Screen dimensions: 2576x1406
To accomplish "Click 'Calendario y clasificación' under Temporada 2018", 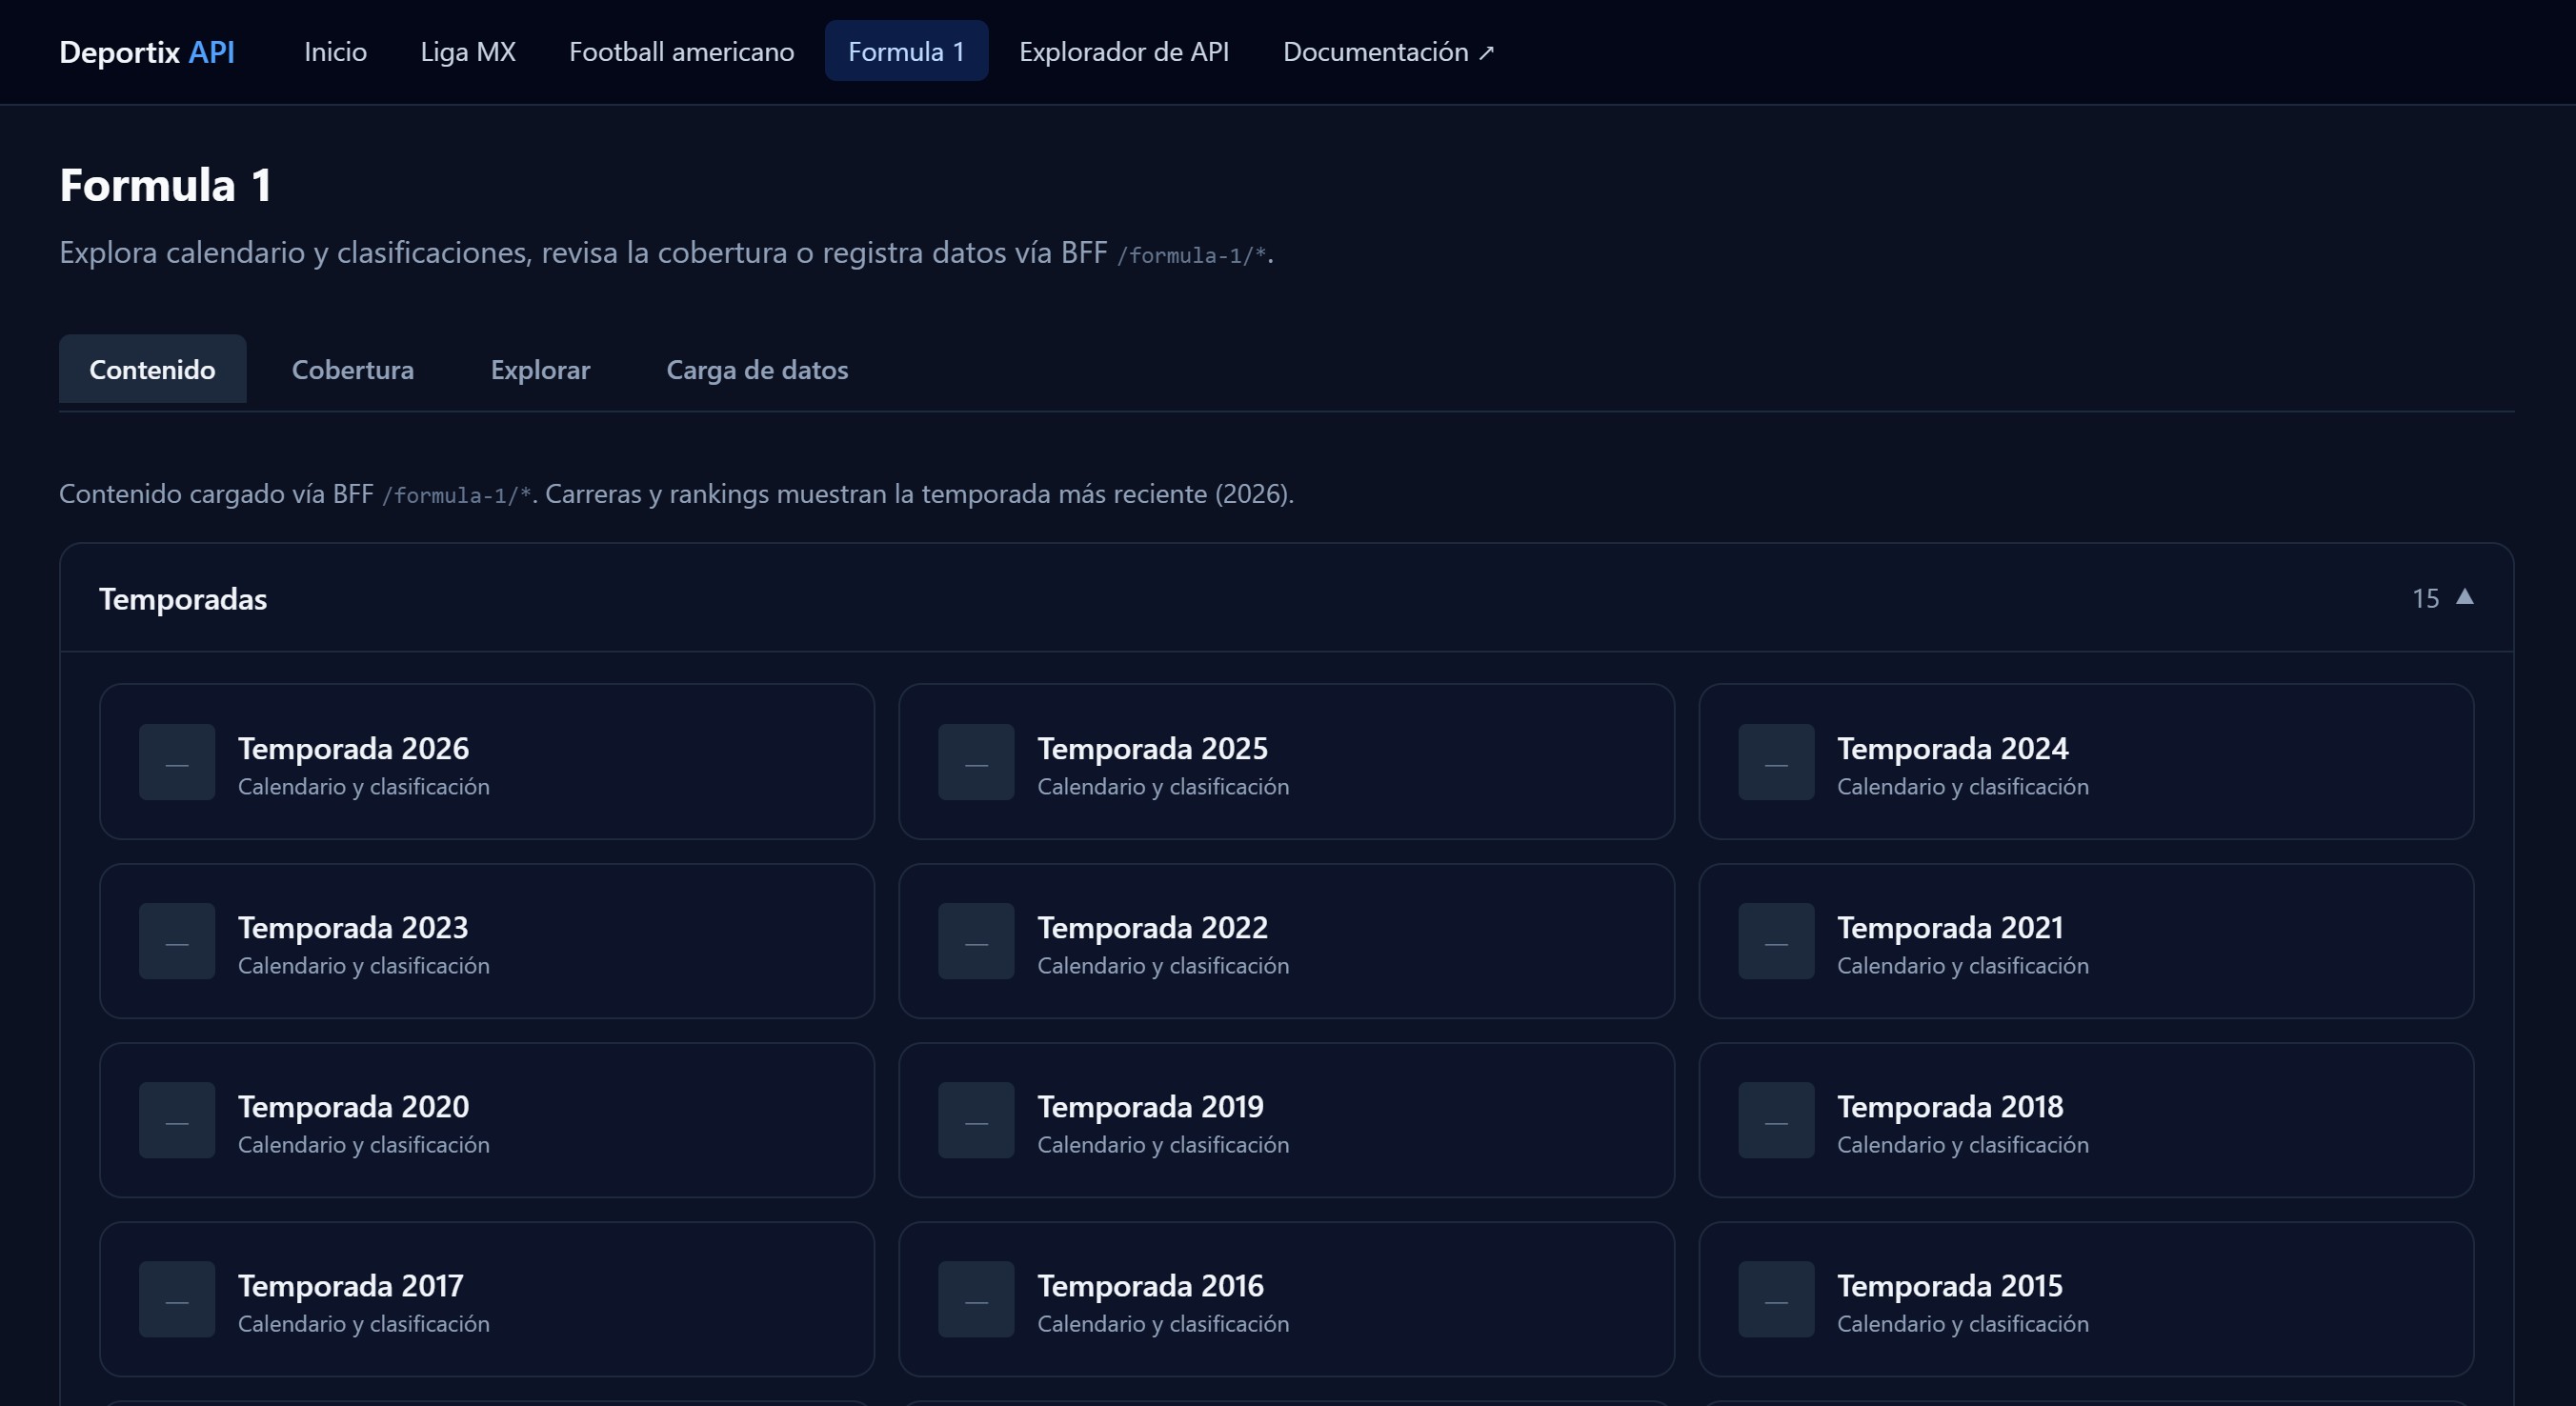I will 1963,1145.
